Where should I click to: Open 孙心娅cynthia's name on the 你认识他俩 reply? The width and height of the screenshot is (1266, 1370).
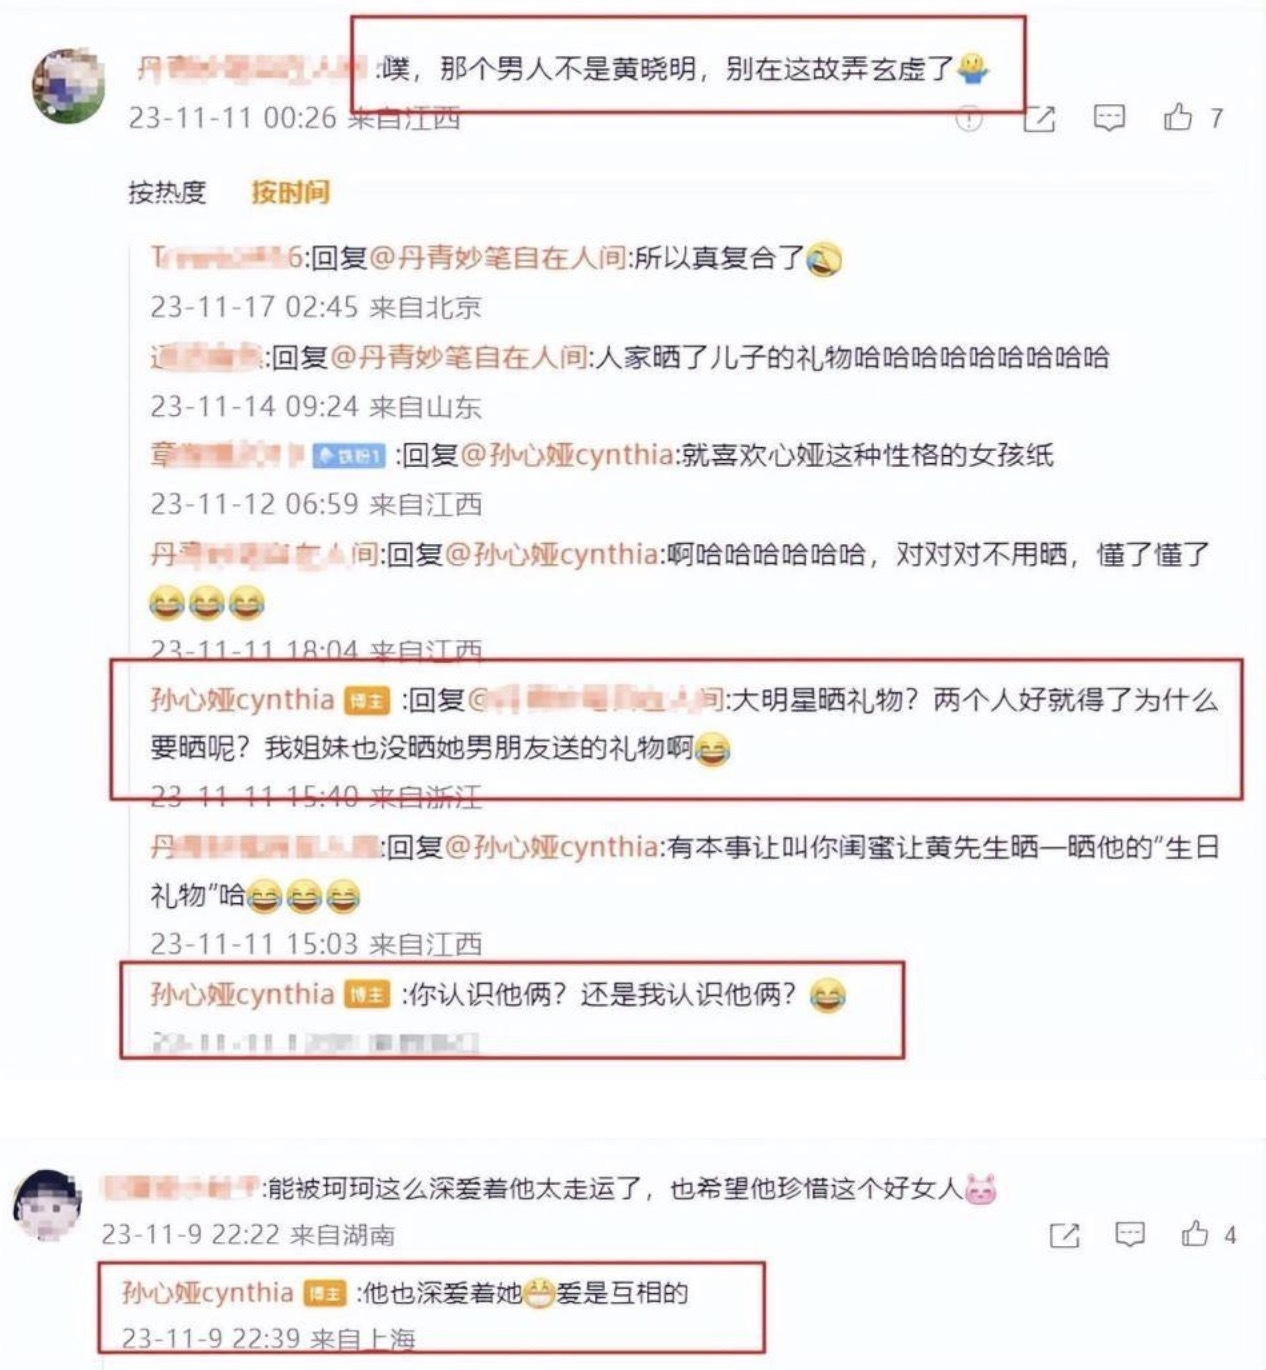(242, 994)
